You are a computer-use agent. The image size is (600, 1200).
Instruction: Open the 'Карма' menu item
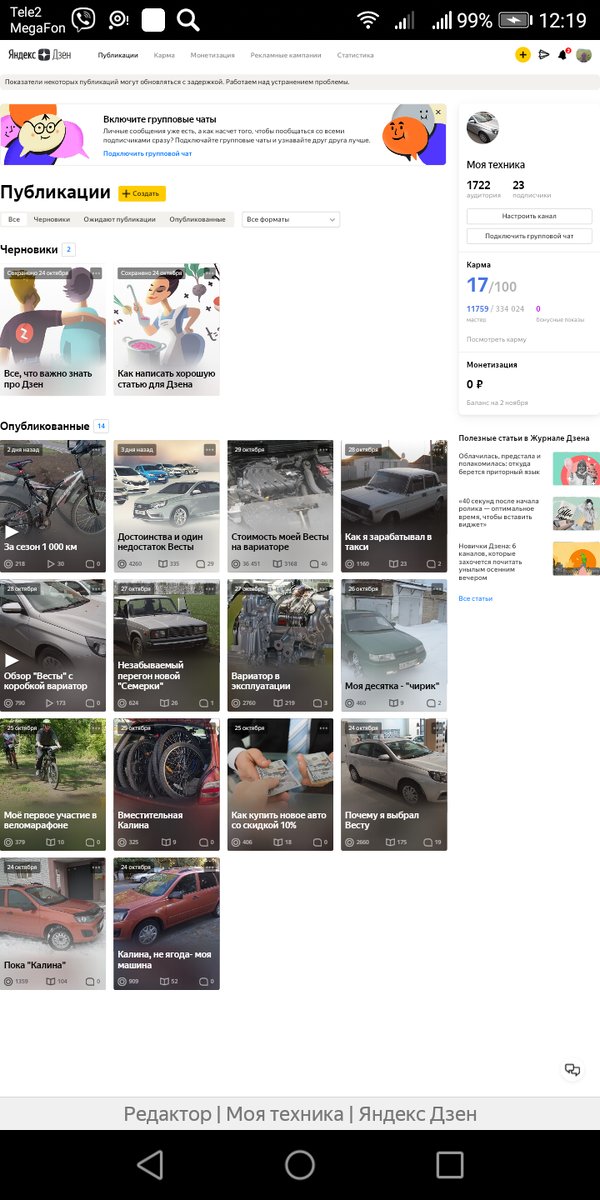[164, 56]
